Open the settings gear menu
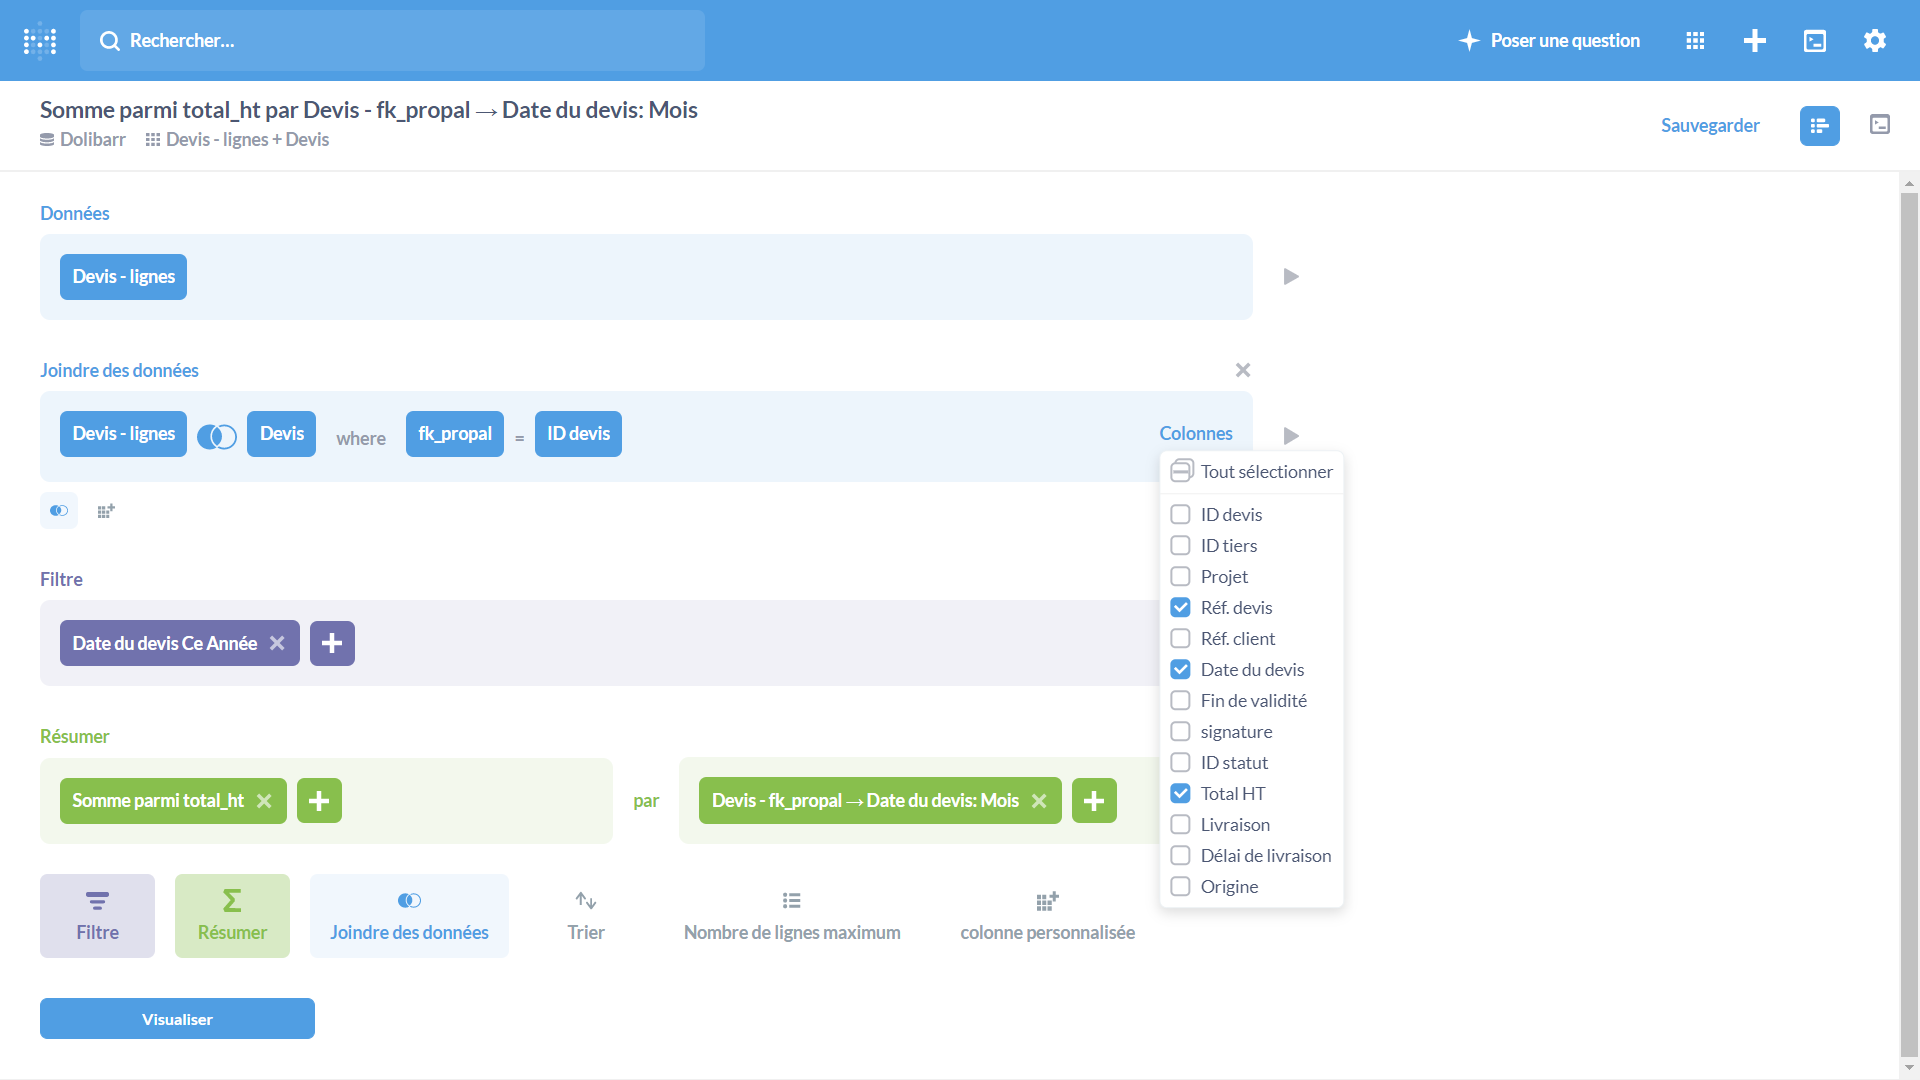Viewport: 1920px width, 1080px height. coord(1875,41)
